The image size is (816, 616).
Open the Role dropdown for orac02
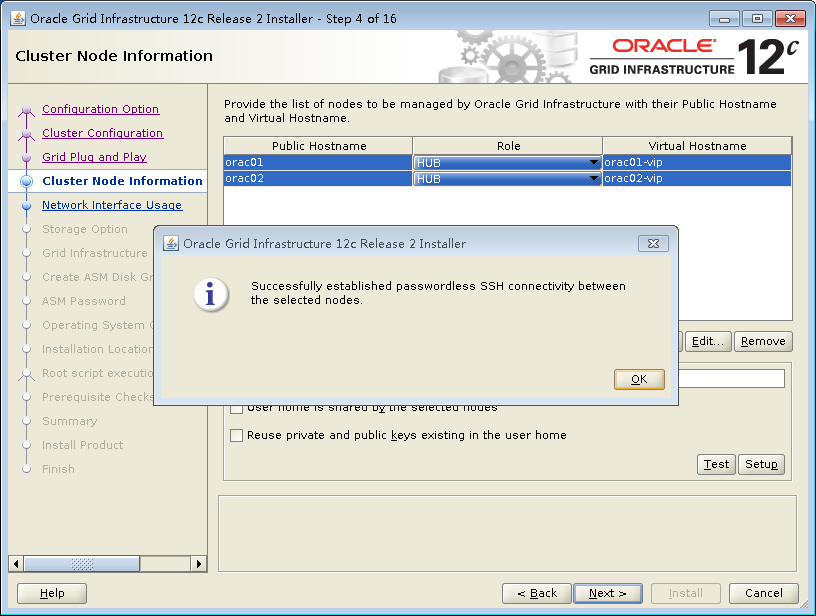click(507, 178)
